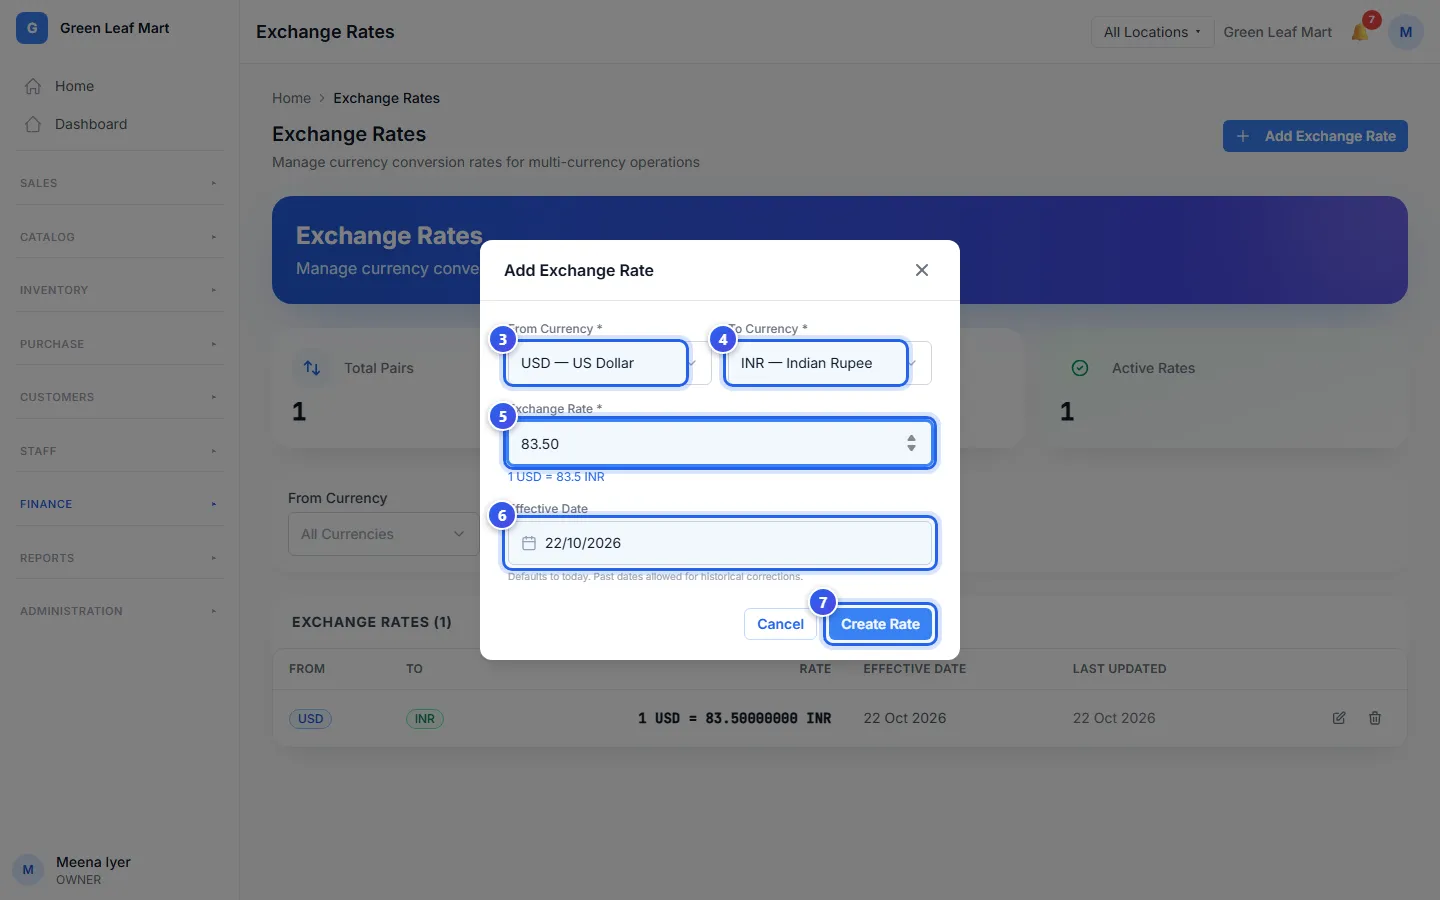
Task: Click the Exchange Rate input field
Action: click(x=720, y=443)
